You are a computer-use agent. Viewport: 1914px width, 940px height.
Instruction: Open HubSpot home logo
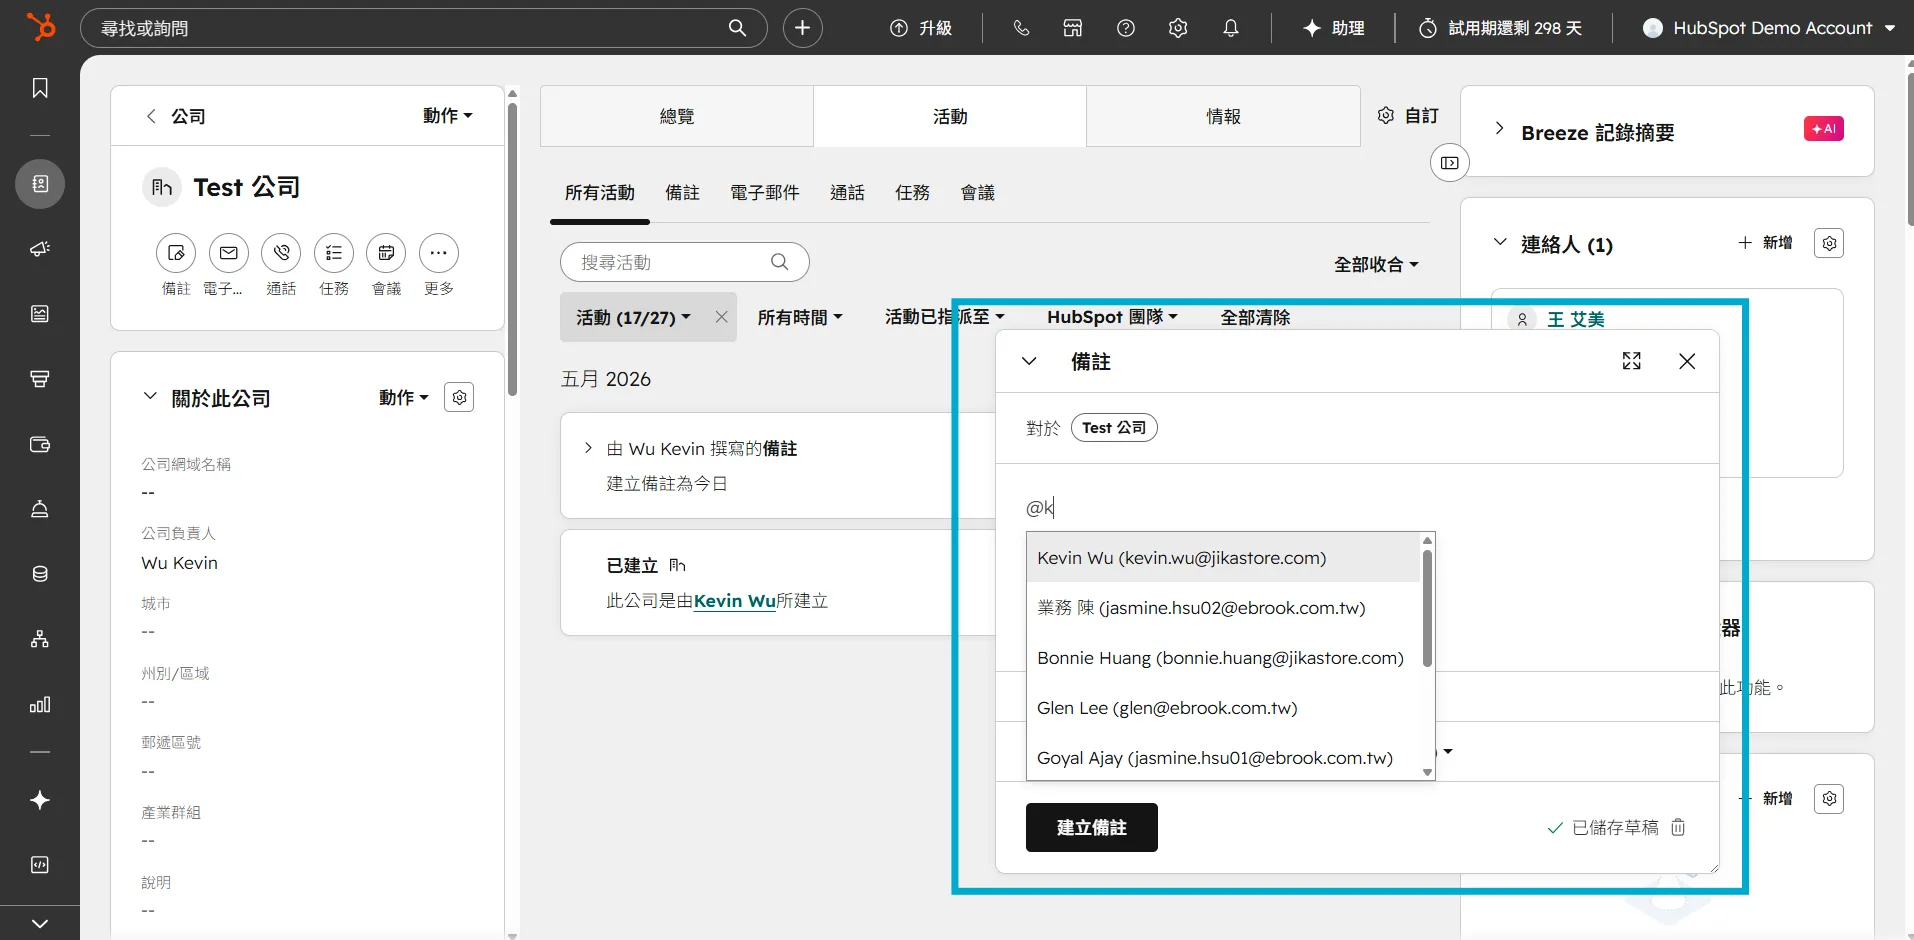tap(40, 27)
